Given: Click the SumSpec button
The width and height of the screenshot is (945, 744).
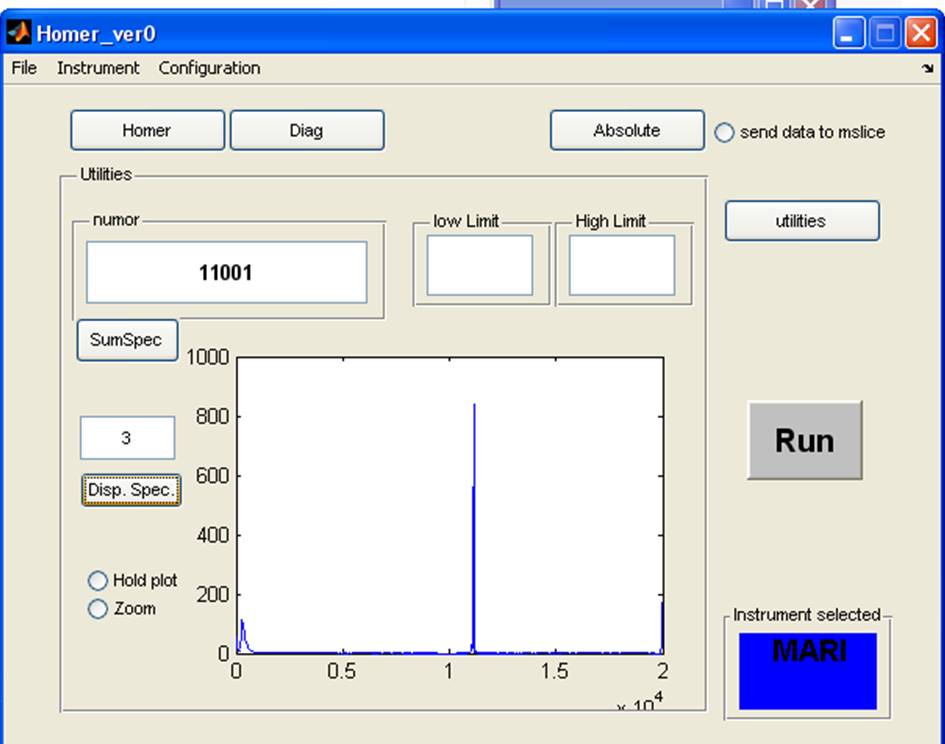Looking at the screenshot, I should 127,340.
